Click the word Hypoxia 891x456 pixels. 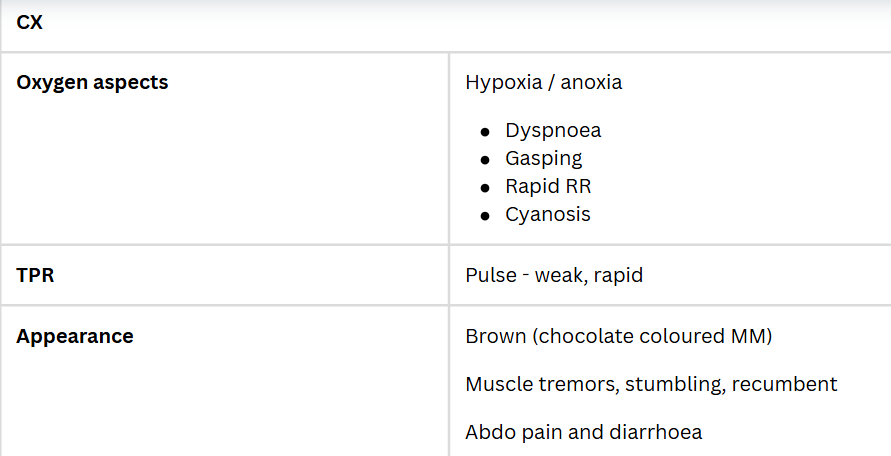[x=502, y=82]
